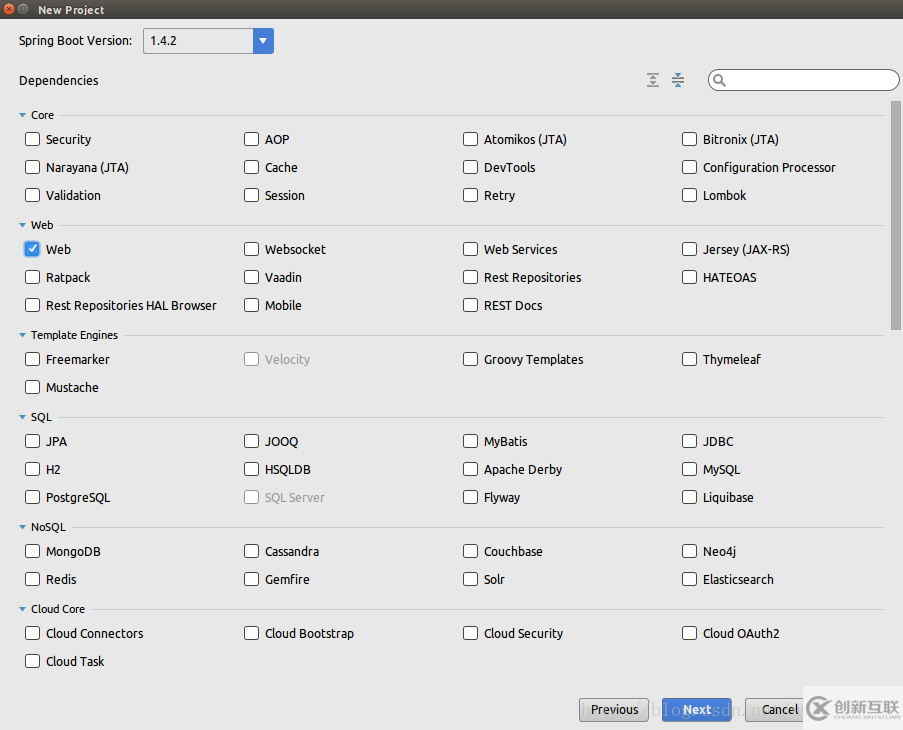Select the Lombok checkbox

point(690,195)
